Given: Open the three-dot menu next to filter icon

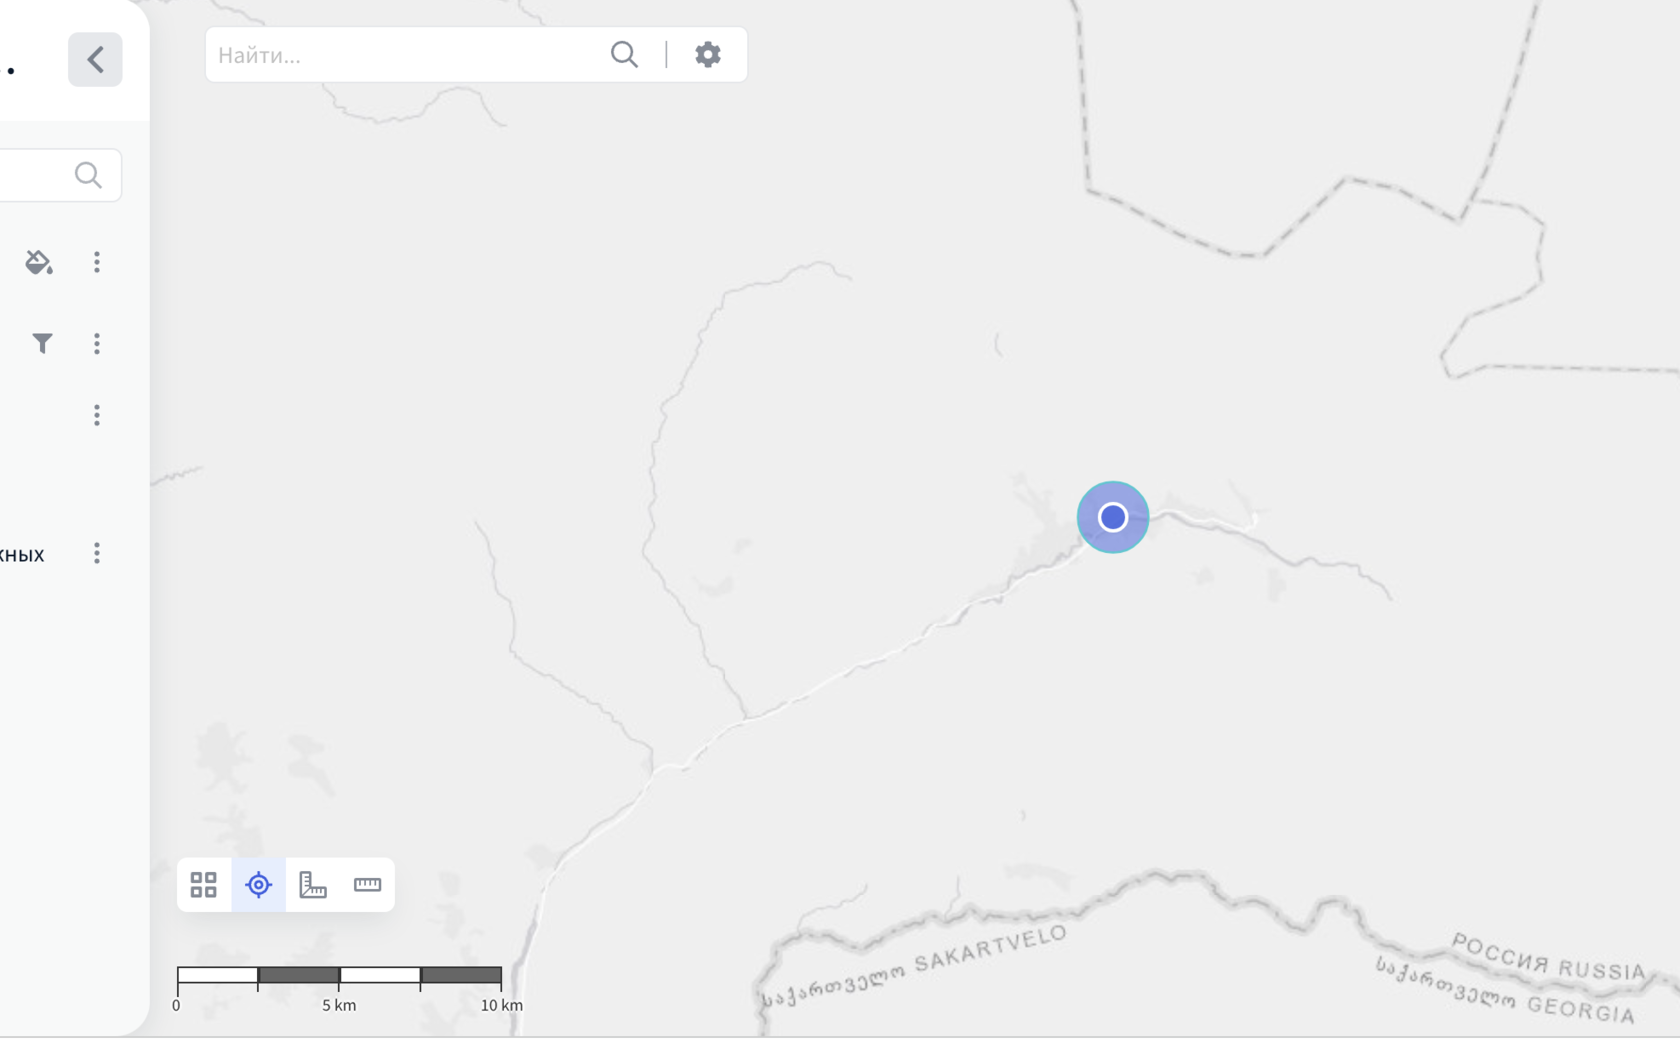Looking at the screenshot, I should coord(97,344).
